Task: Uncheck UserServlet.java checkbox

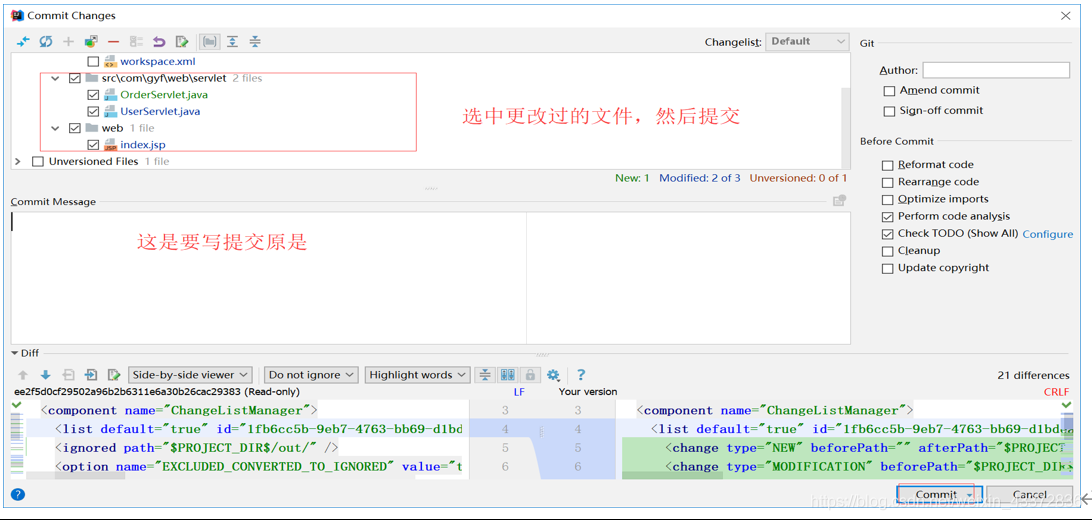Action: point(93,111)
